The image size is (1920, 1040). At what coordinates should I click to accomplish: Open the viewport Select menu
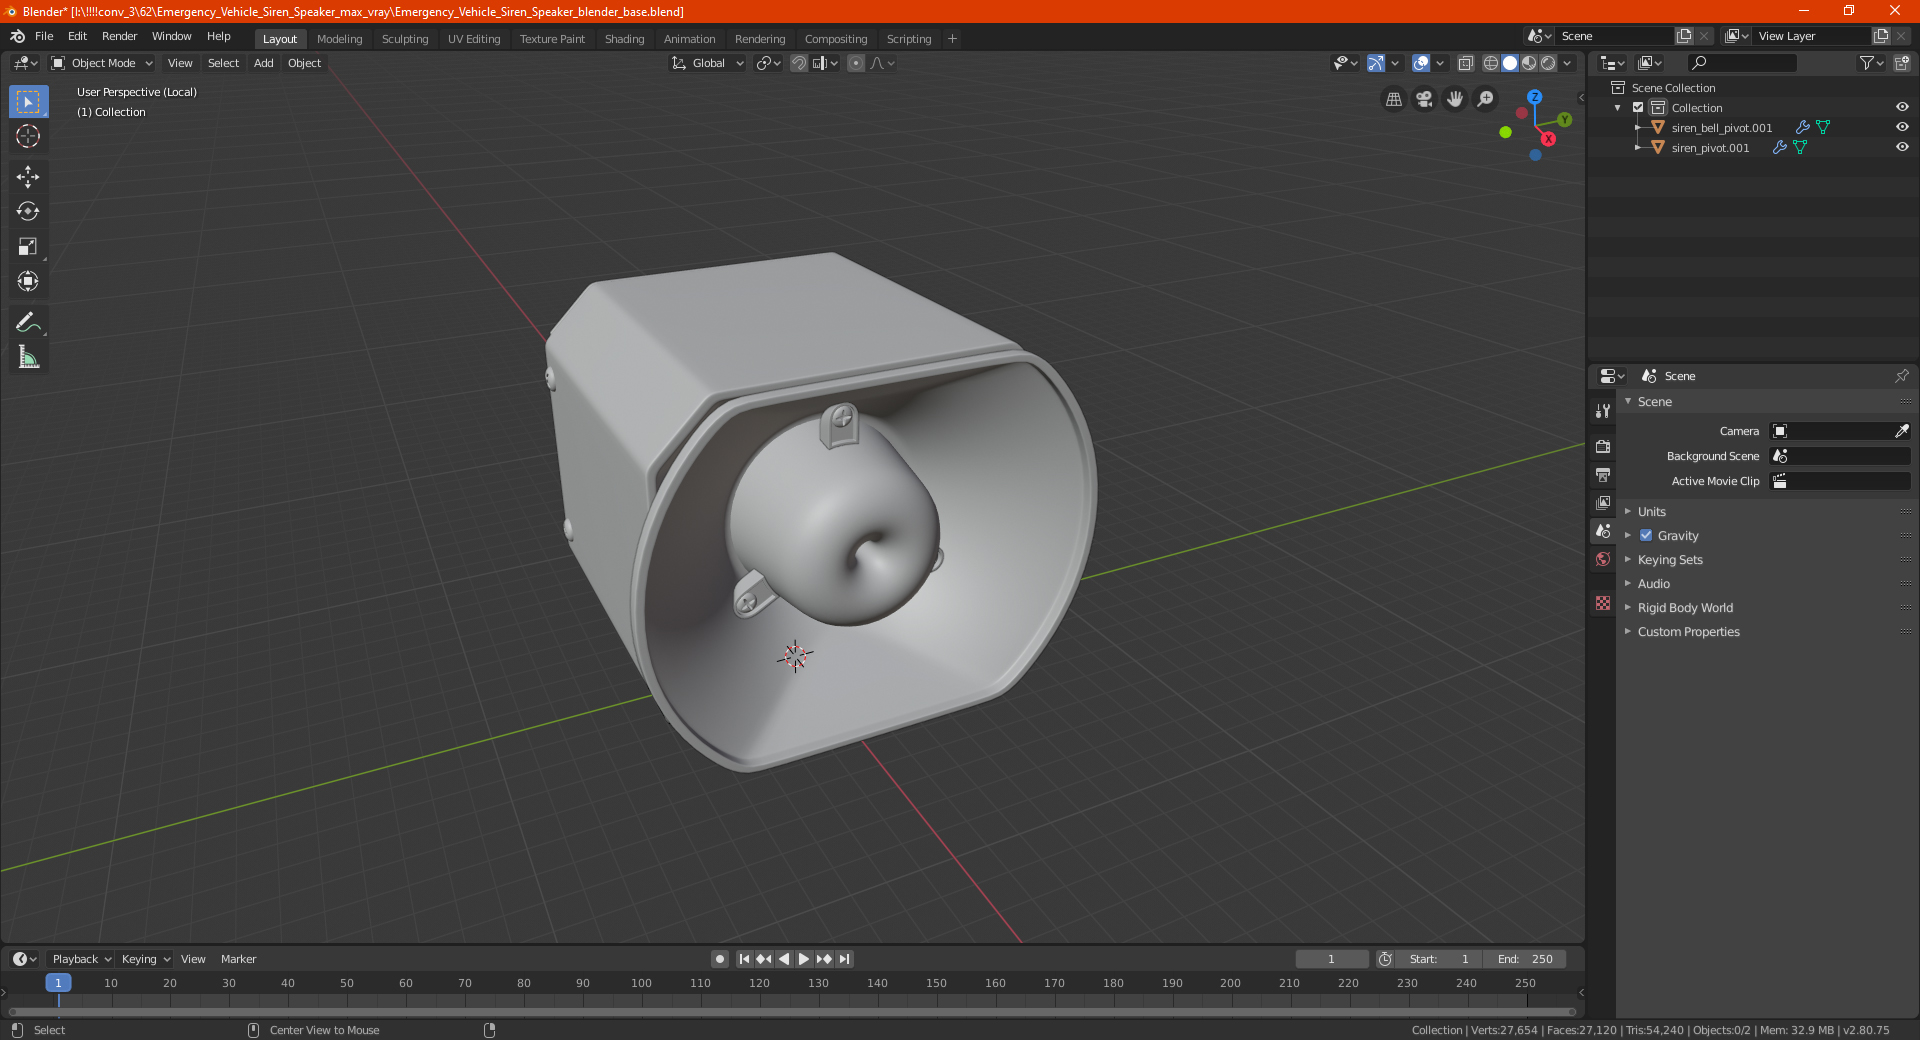[223, 63]
